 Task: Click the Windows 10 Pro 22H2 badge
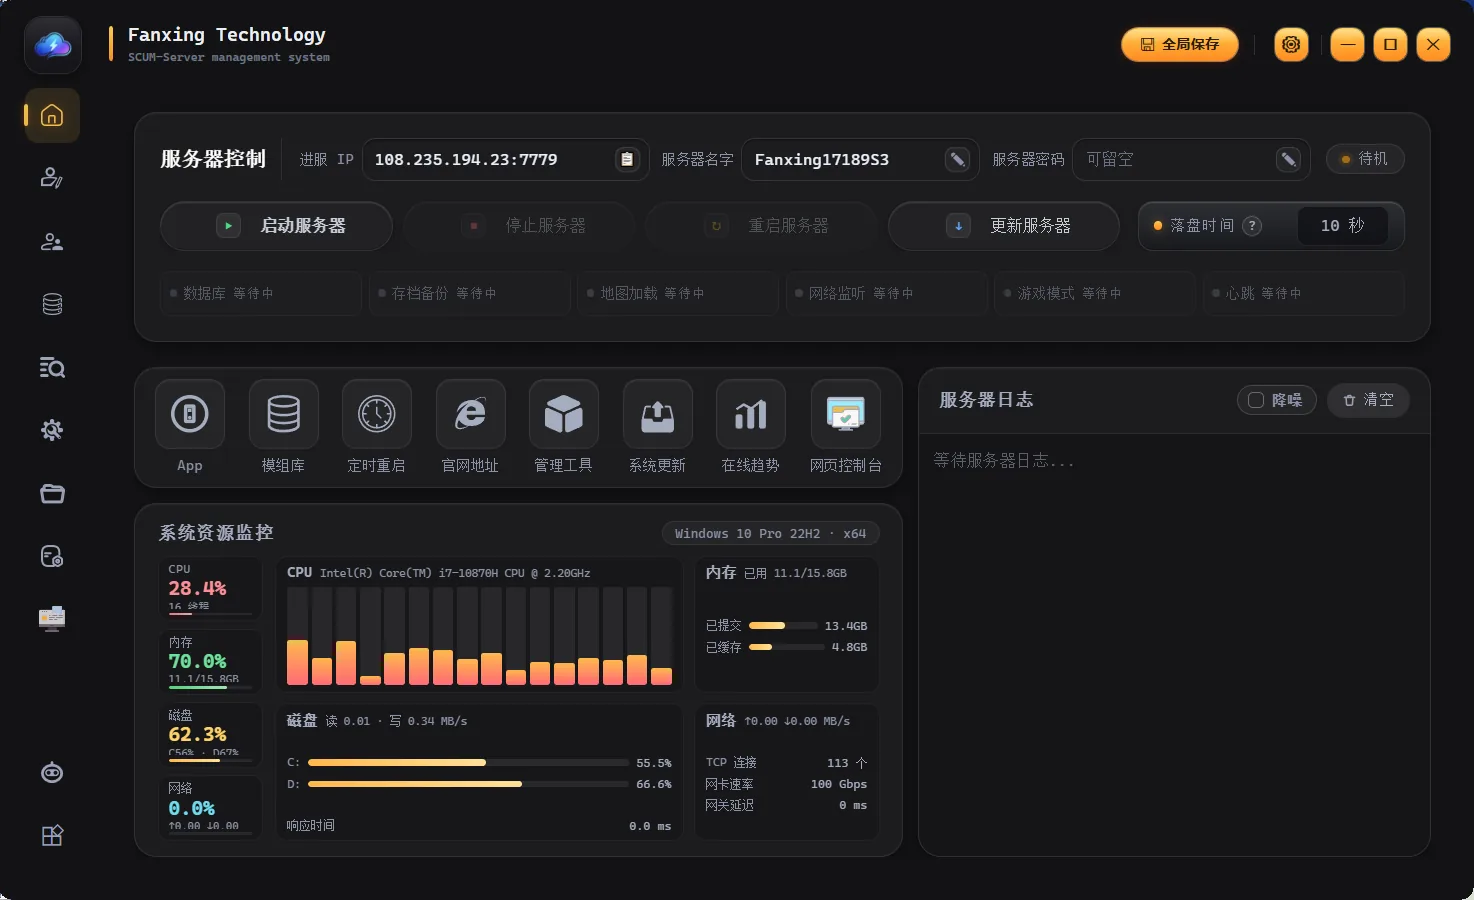coord(770,534)
